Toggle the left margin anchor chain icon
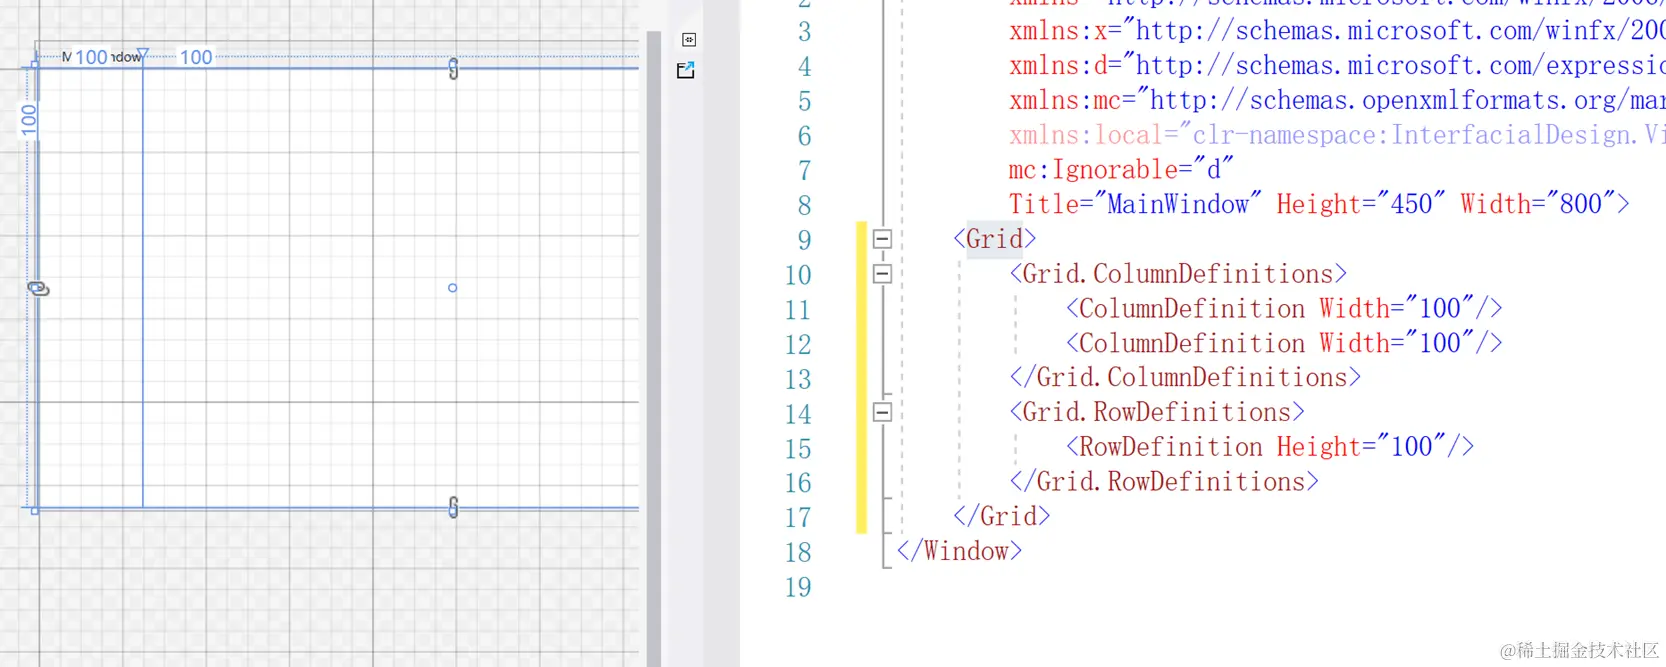This screenshot has width=1666, height=667. (38, 288)
